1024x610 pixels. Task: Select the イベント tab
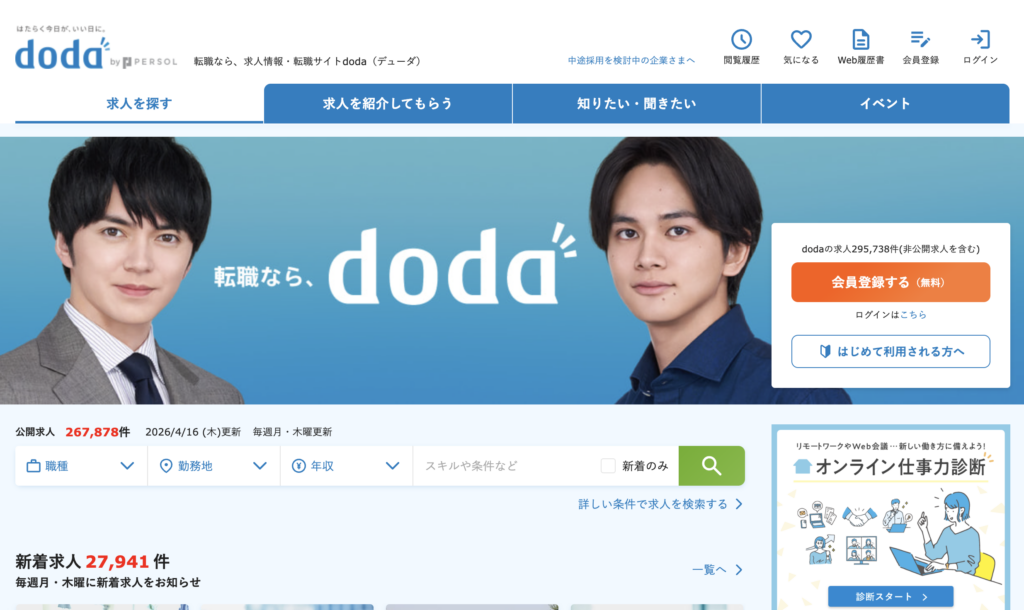pos(885,103)
